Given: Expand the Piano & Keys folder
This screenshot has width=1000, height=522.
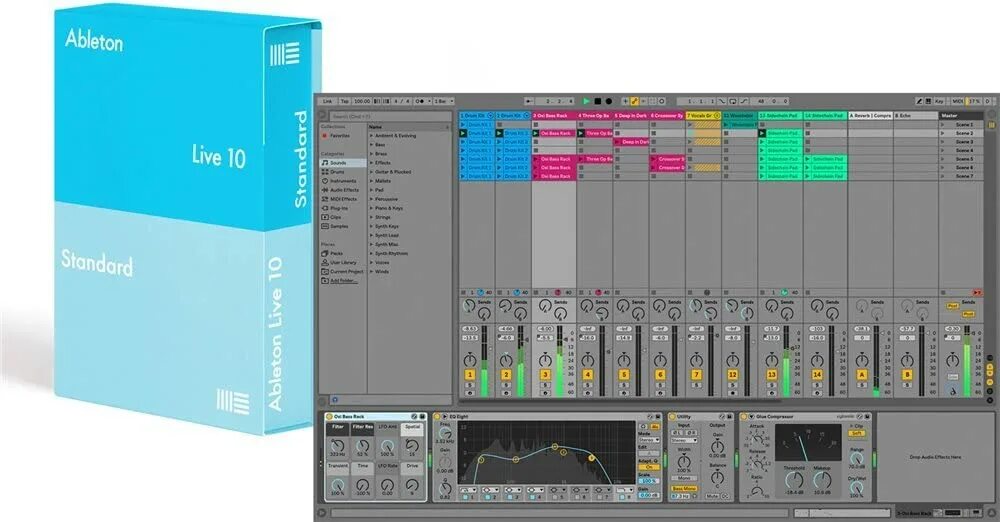Looking at the screenshot, I should [372, 208].
